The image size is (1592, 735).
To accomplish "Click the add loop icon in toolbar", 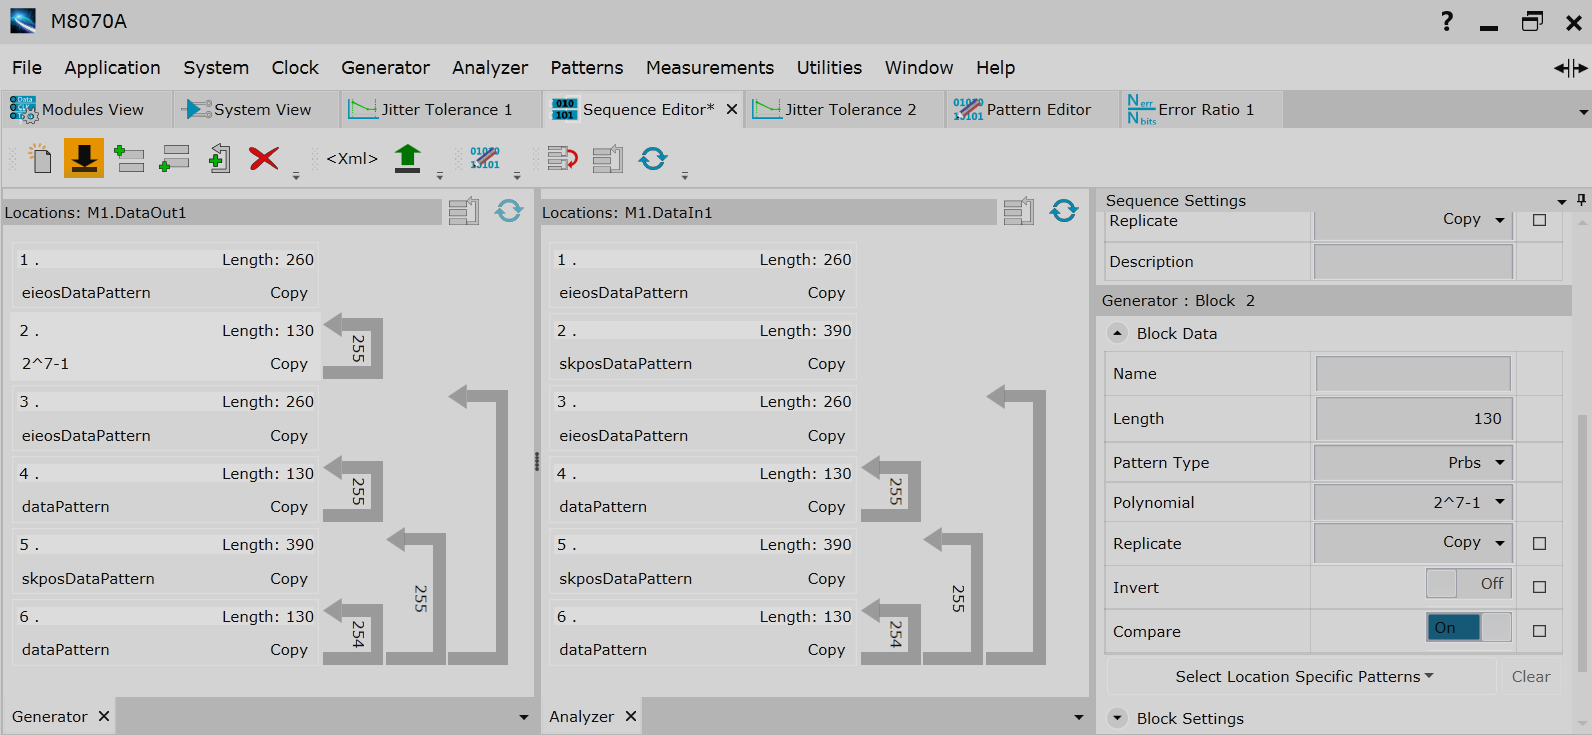I will pyautogui.click(x=562, y=158).
